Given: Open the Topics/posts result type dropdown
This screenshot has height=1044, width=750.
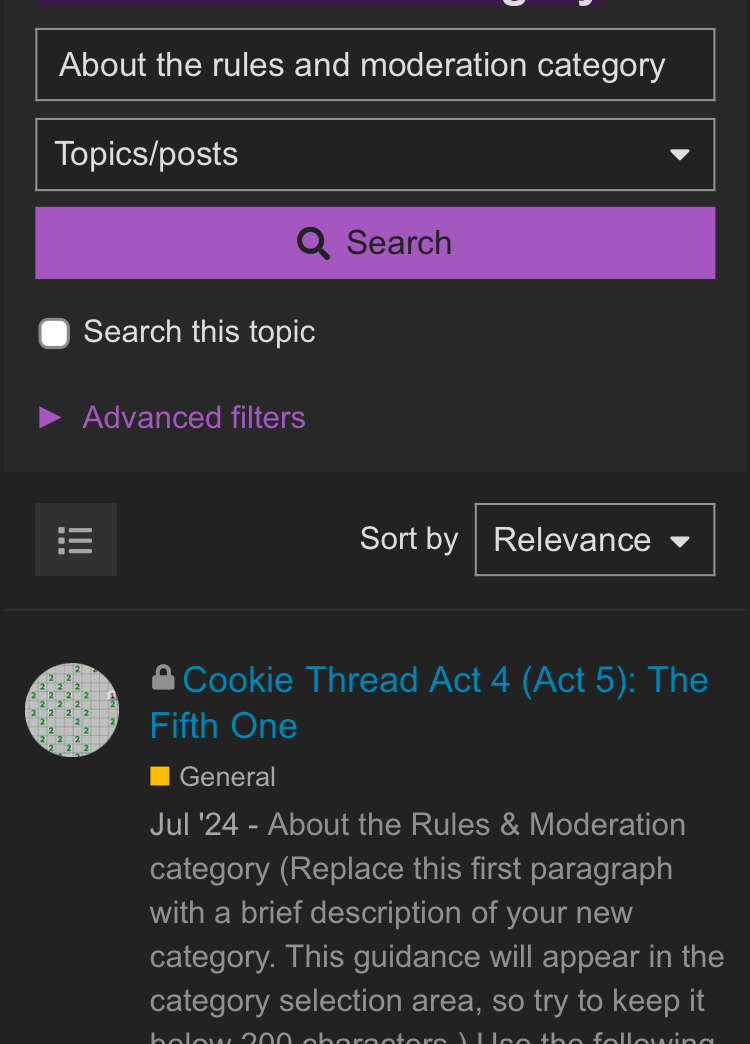Looking at the screenshot, I should 375,154.
